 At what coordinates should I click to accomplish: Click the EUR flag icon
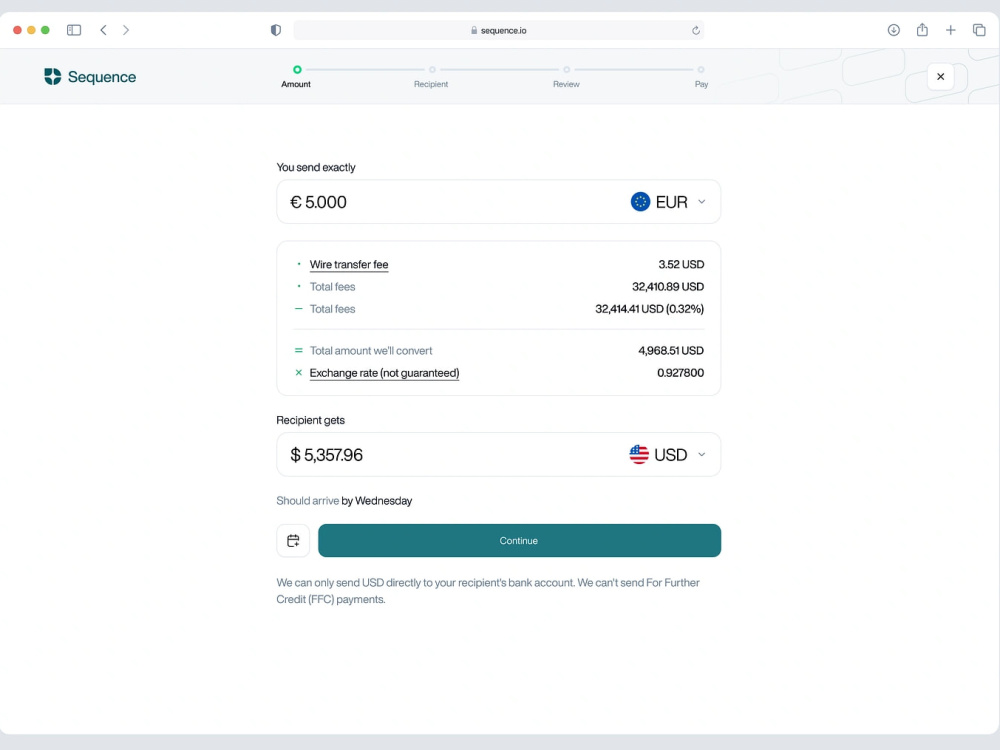pos(640,202)
